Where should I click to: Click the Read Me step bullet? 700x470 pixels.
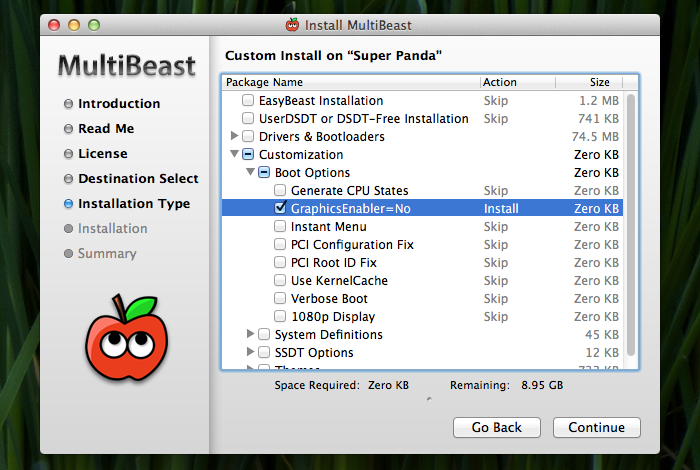tap(68, 129)
